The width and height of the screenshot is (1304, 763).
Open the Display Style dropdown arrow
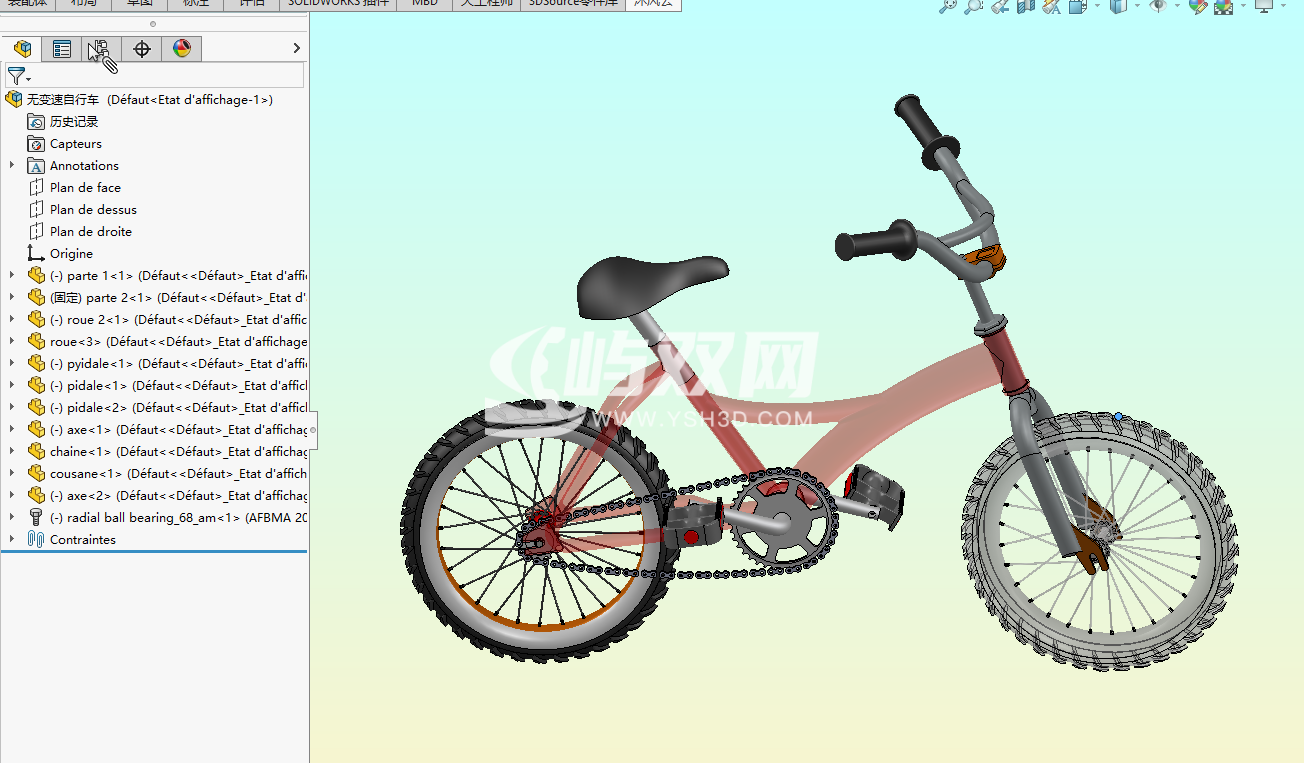pos(1137,6)
